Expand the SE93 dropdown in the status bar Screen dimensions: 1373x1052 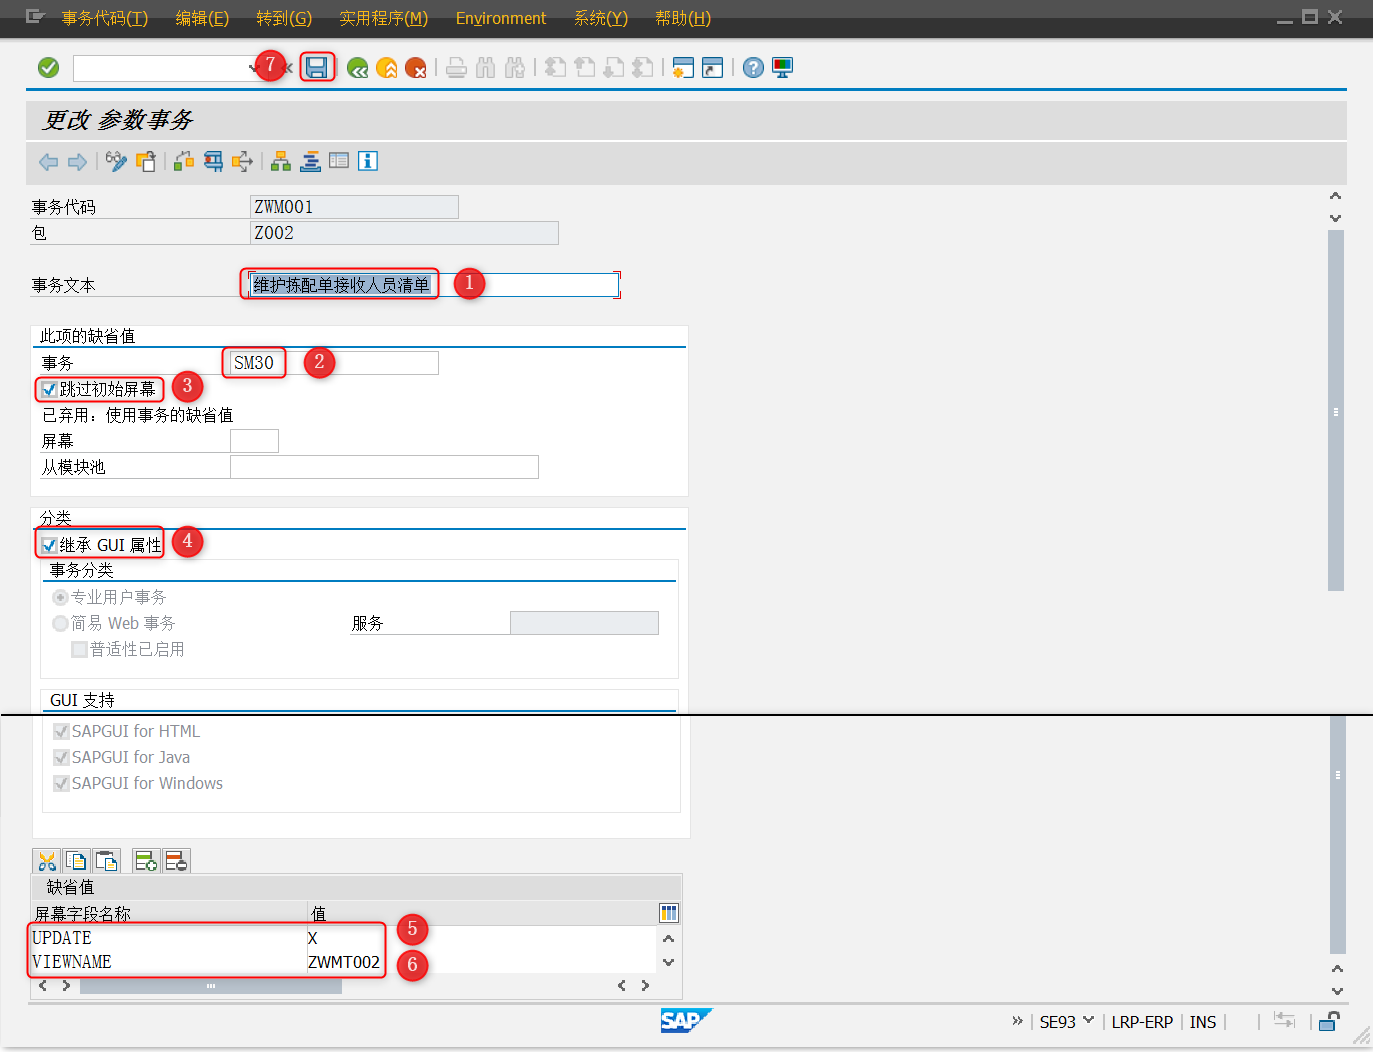(x=1089, y=1021)
